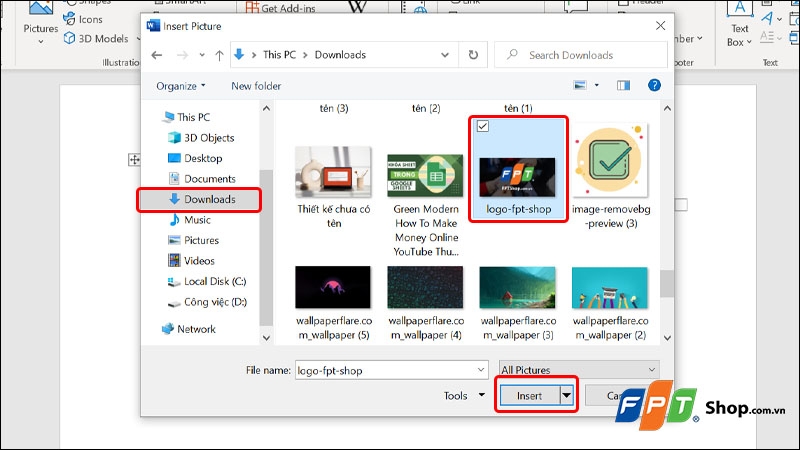Screen dimensions: 800x450
Task: Refresh the Downloads folder listing
Action: tap(473, 55)
